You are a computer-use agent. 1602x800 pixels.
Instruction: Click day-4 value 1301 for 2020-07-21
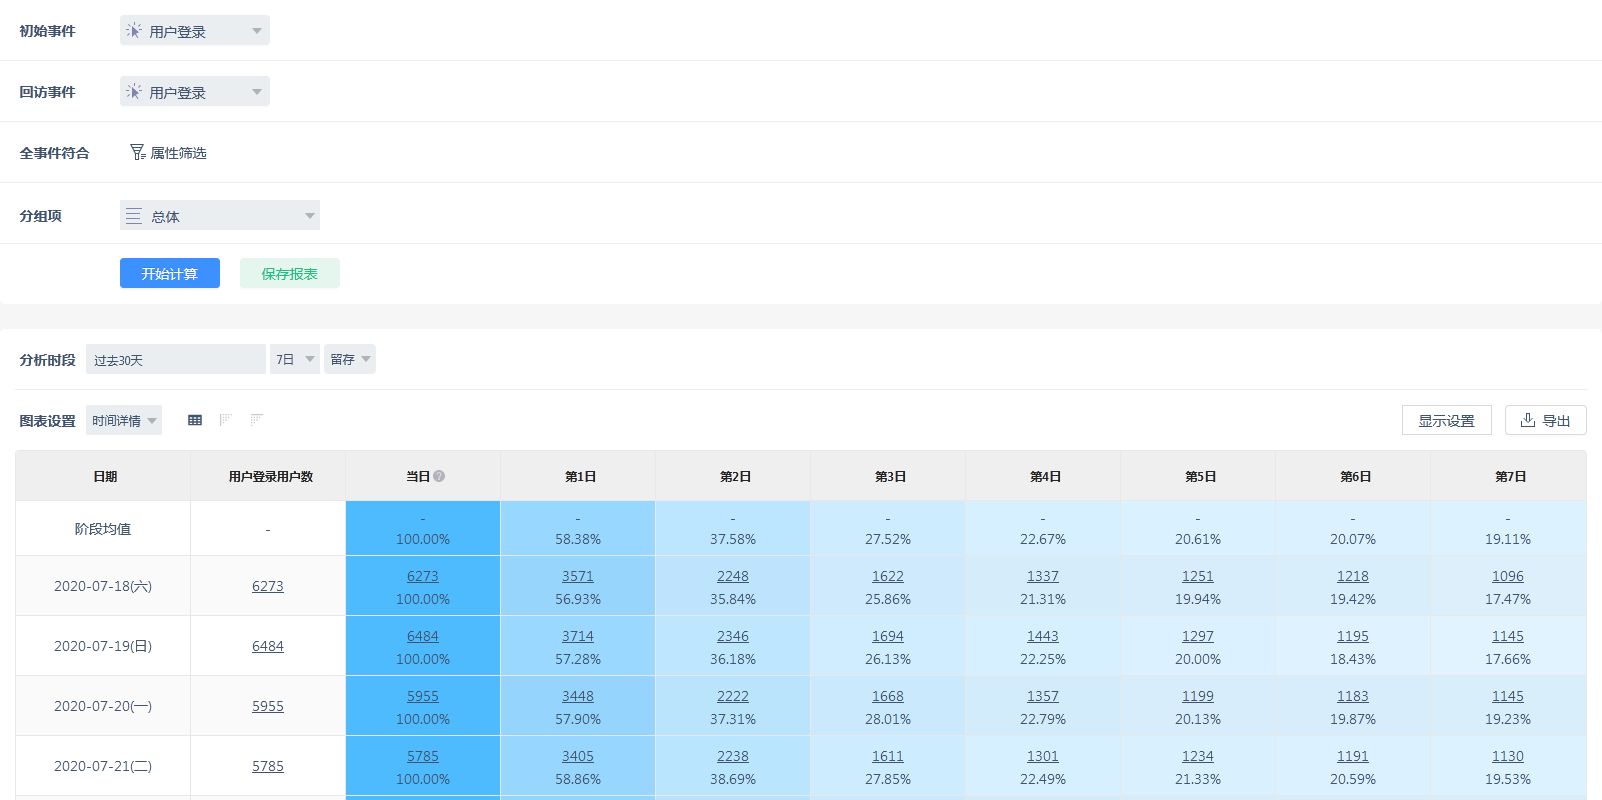pos(1043,756)
